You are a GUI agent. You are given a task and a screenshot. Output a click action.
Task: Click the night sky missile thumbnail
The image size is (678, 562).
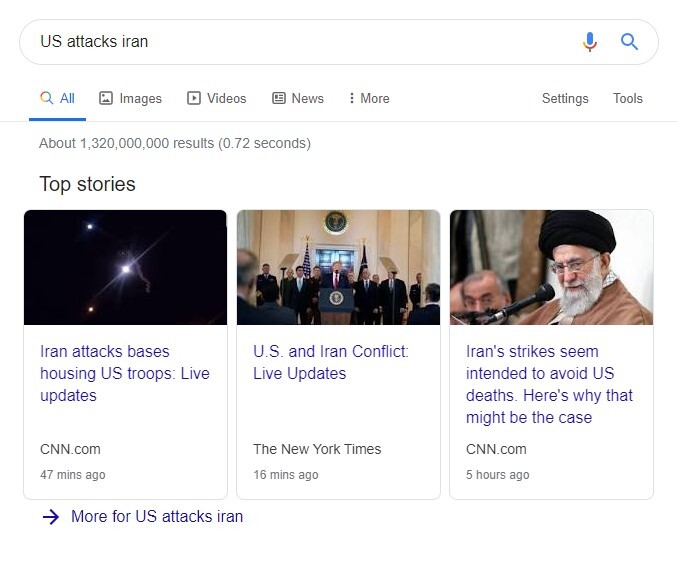(125, 267)
